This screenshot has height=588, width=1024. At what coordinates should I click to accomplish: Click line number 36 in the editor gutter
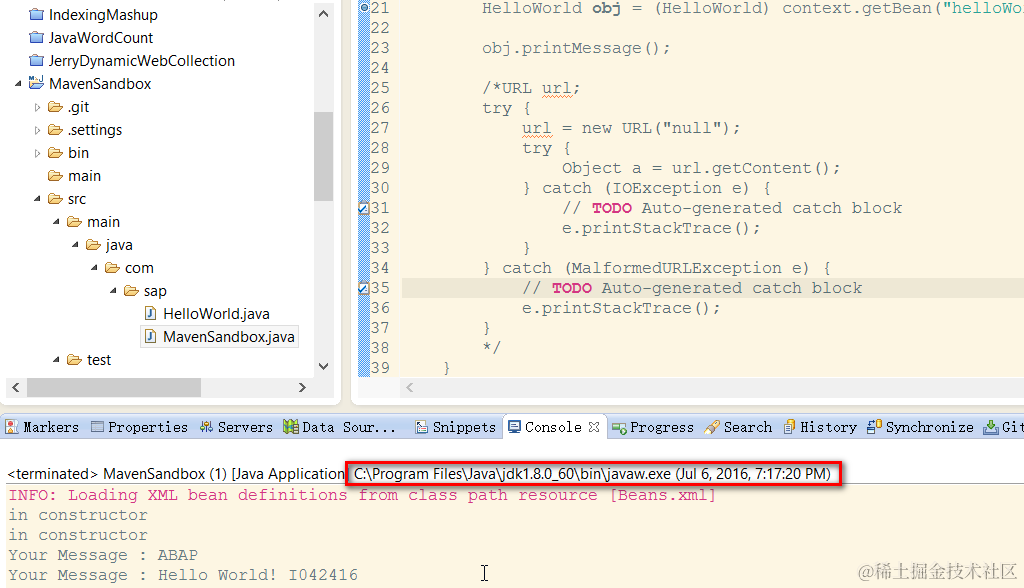pyautogui.click(x=380, y=308)
